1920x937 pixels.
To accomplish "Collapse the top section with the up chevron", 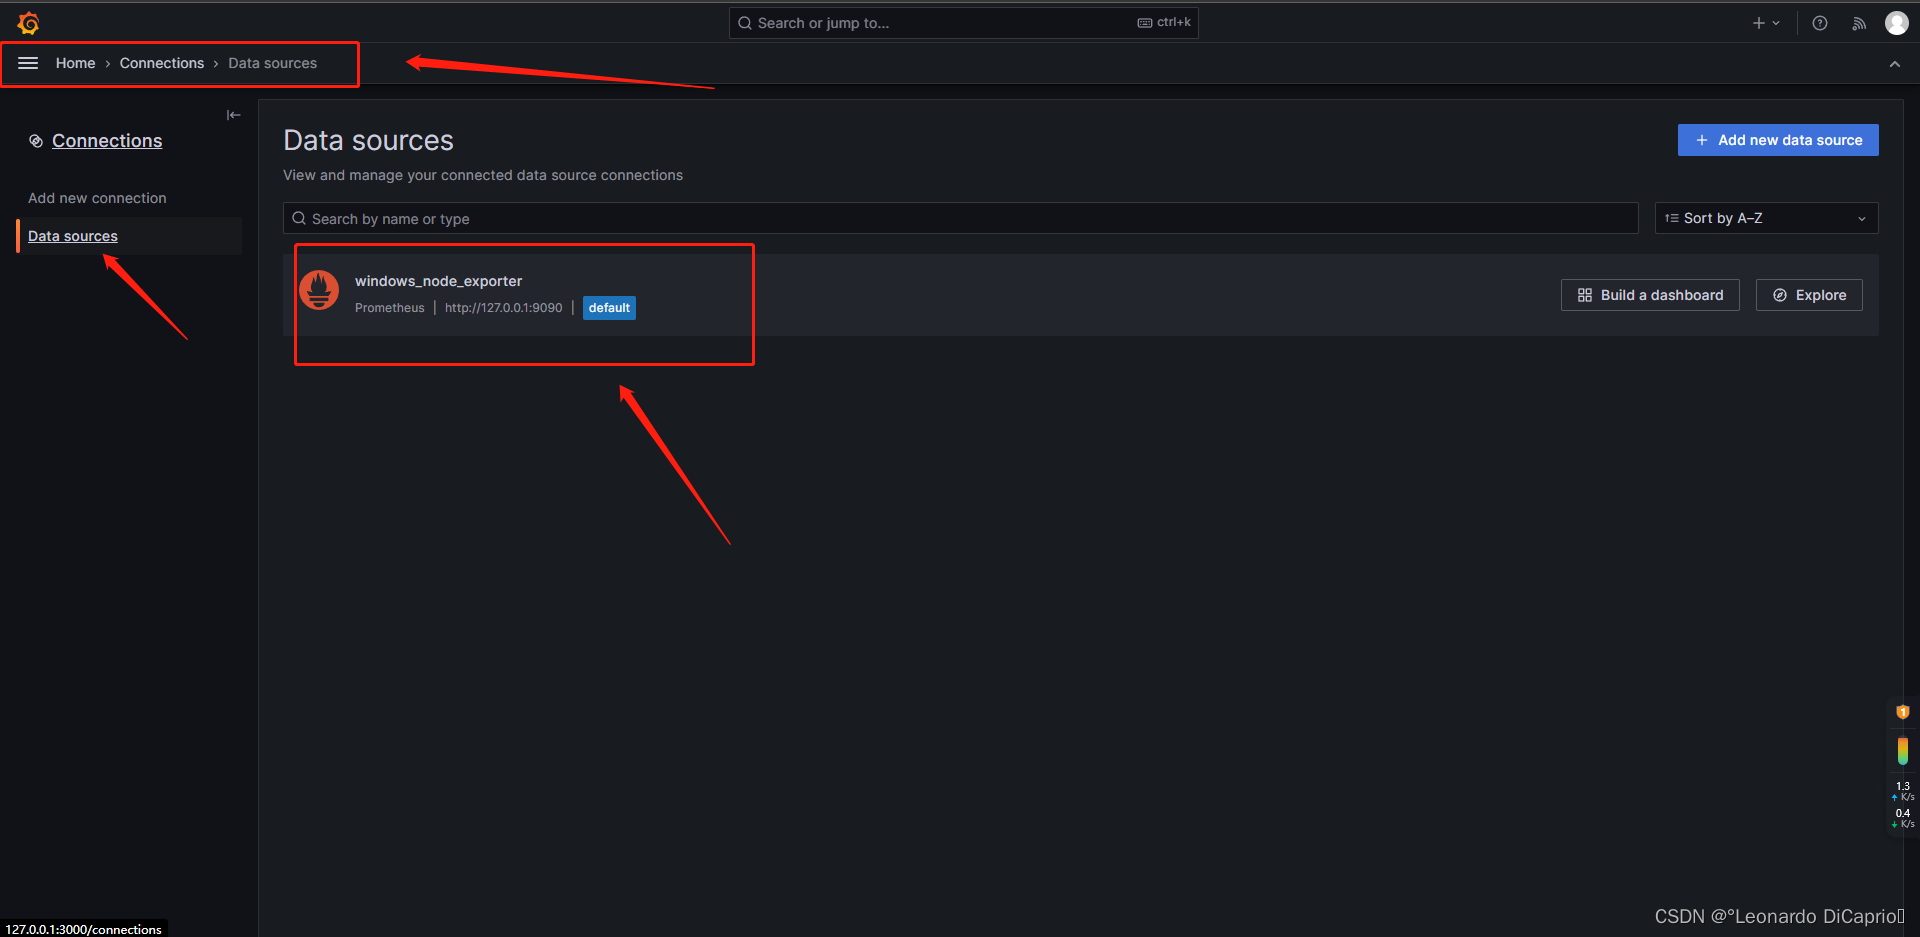I will click(1895, 63).
